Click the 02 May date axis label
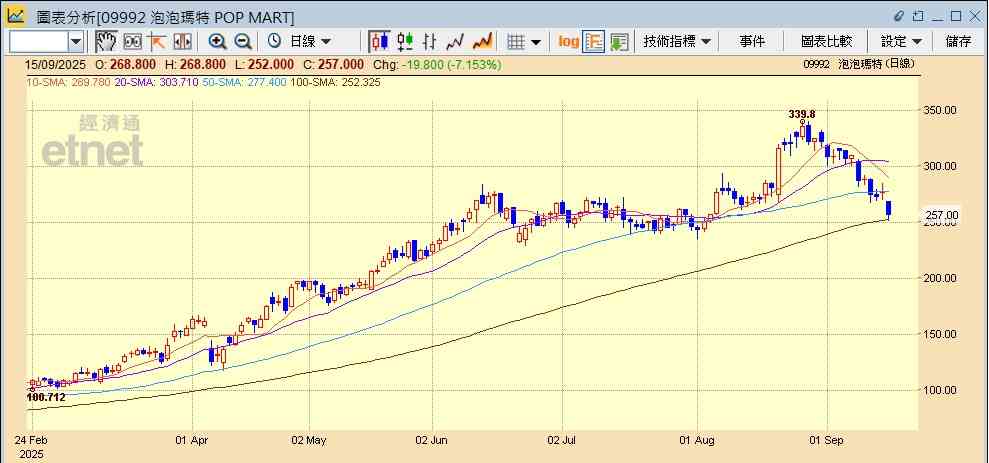989x463 pixels. [310, 440]
